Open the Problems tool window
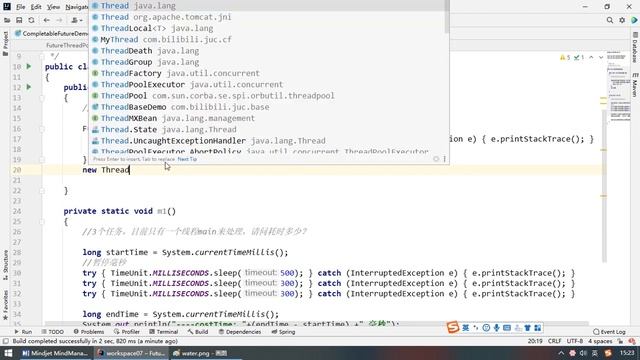The image size is (640, 360). coord(89,332)
